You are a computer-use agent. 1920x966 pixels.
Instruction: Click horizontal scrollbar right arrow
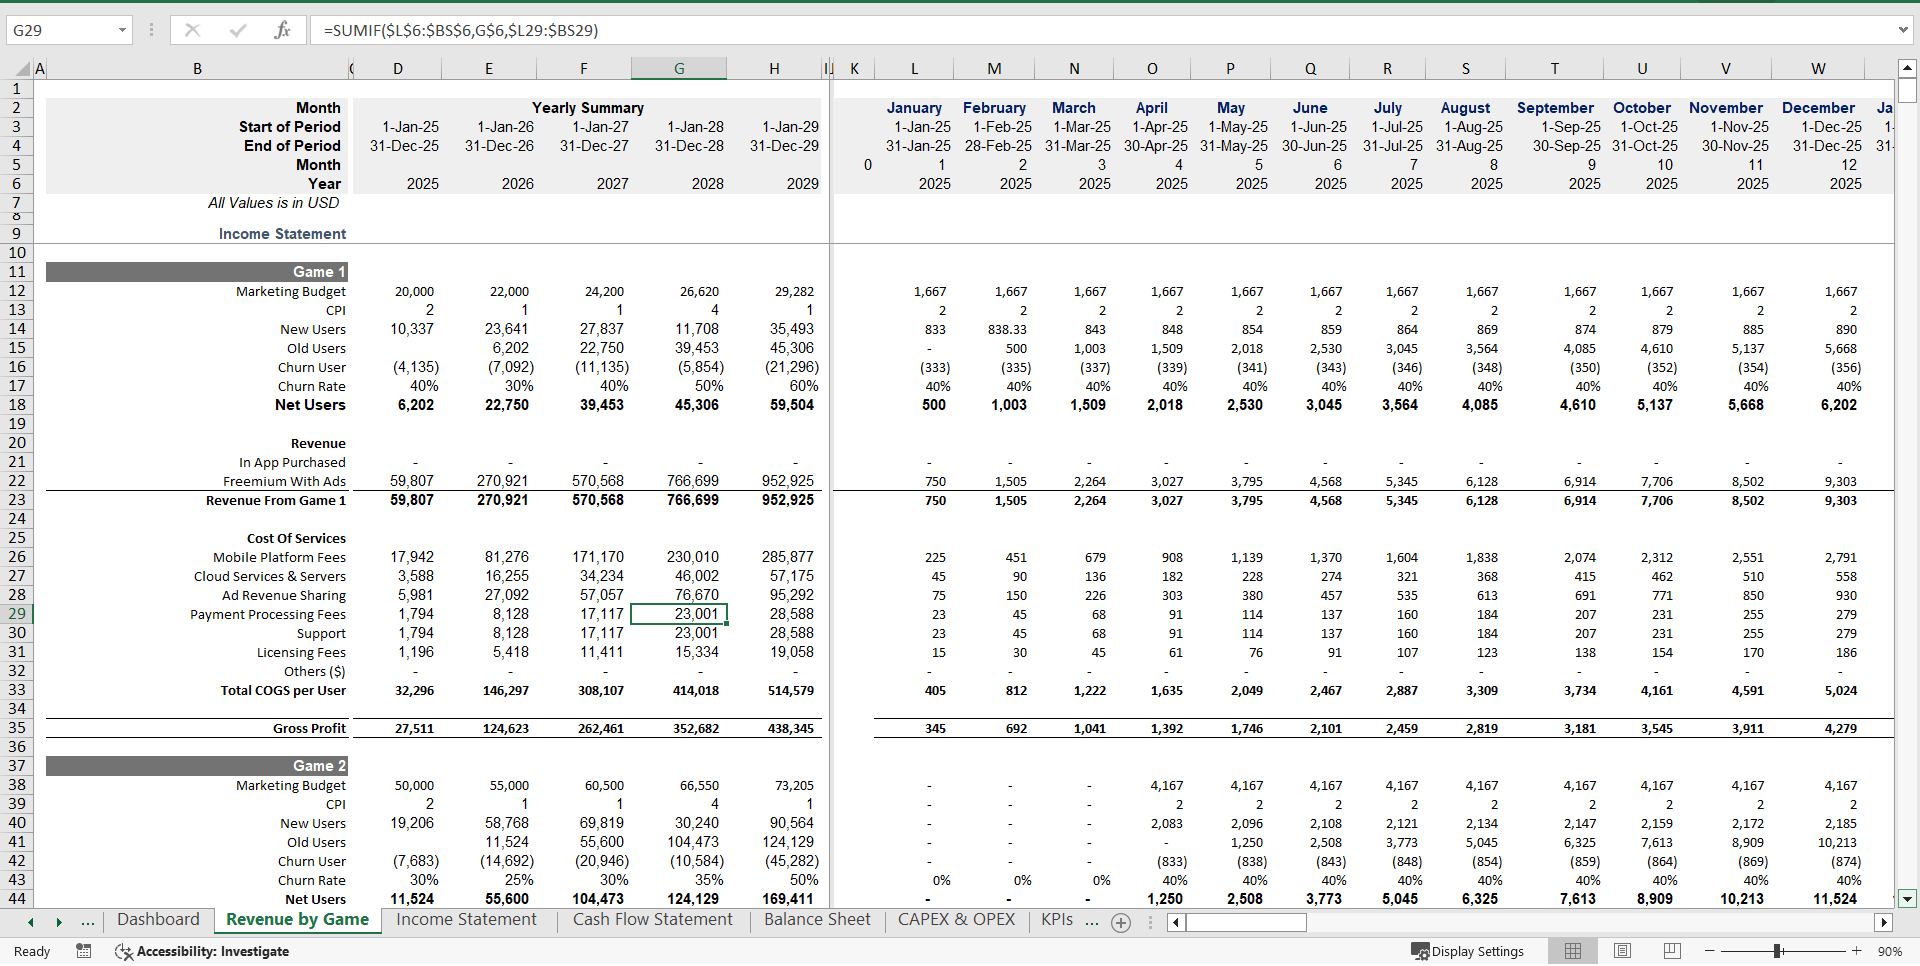point(1884,922)
